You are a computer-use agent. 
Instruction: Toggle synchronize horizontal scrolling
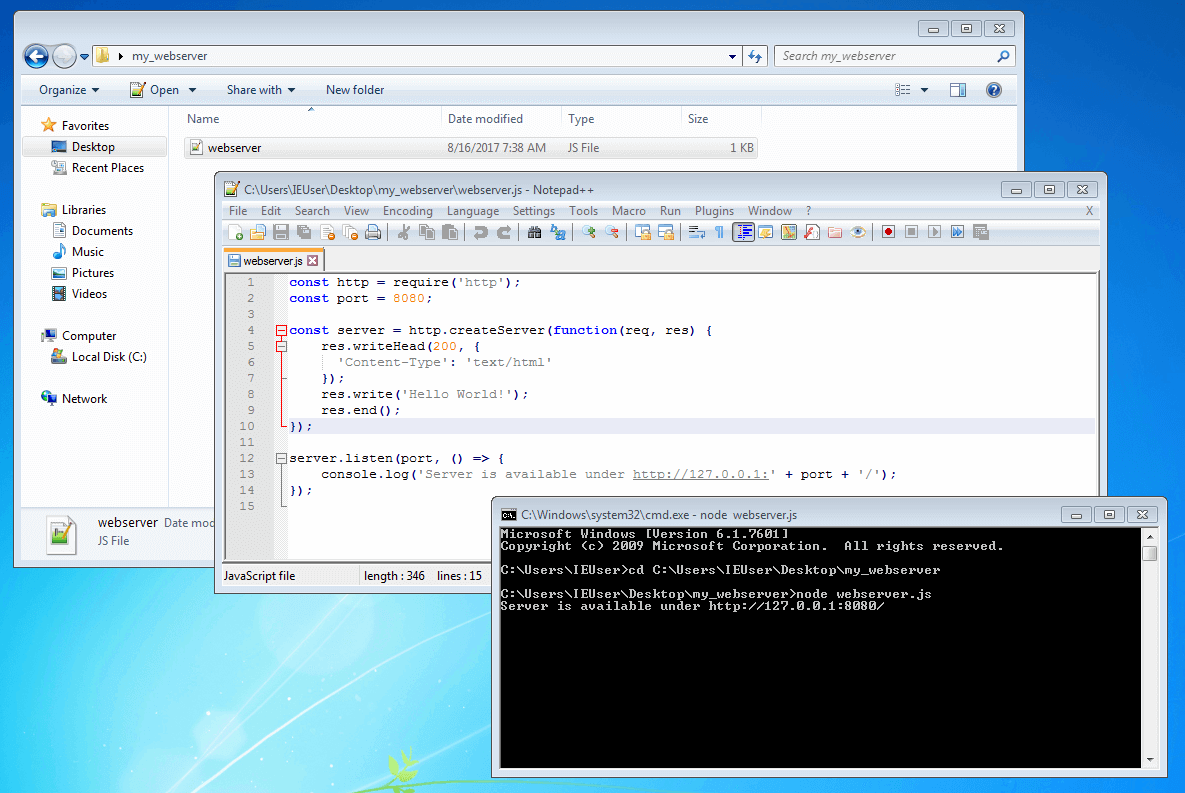pos(666,233)
